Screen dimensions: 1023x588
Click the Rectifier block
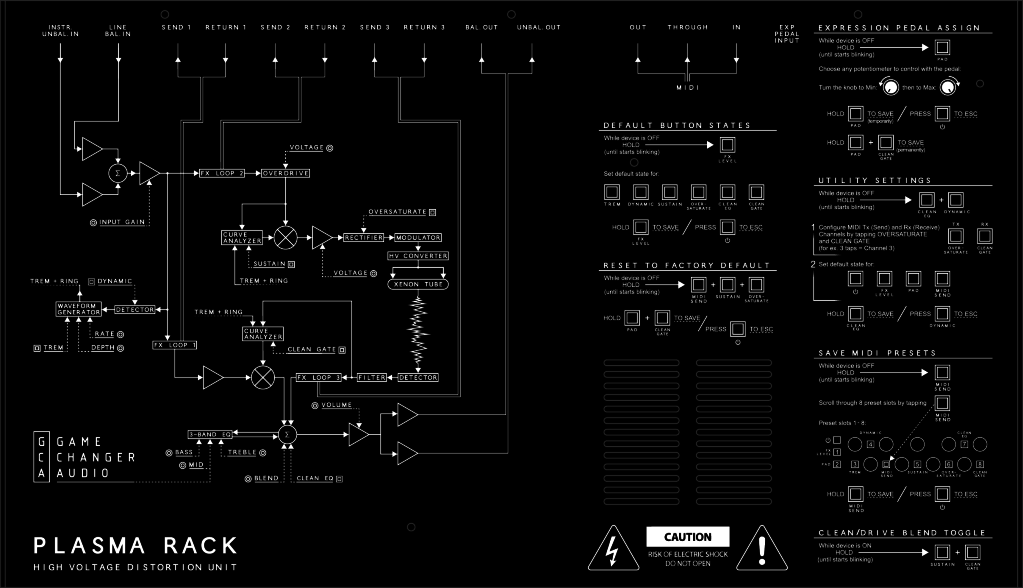pos(363,237)
